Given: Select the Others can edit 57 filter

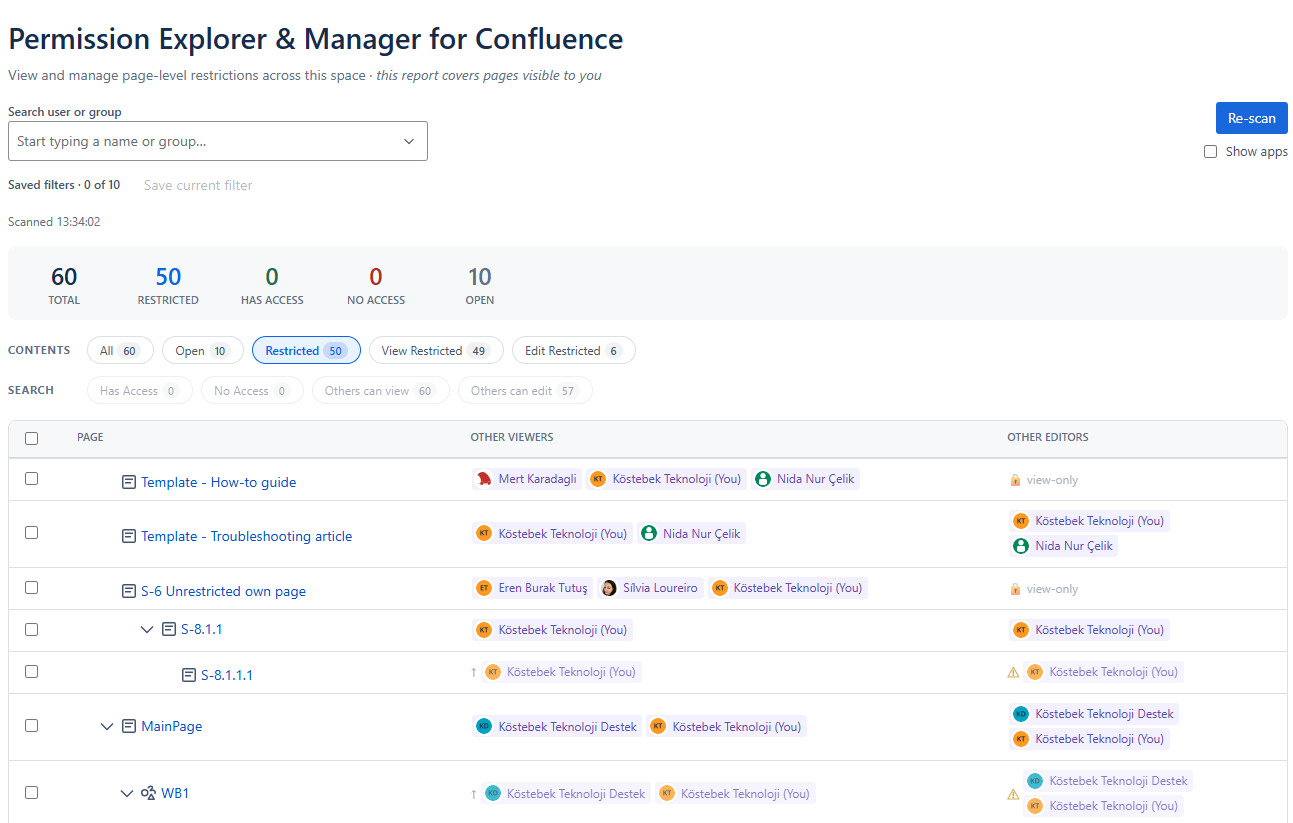Looking at the screenshot, I should (x=525, y=391).
